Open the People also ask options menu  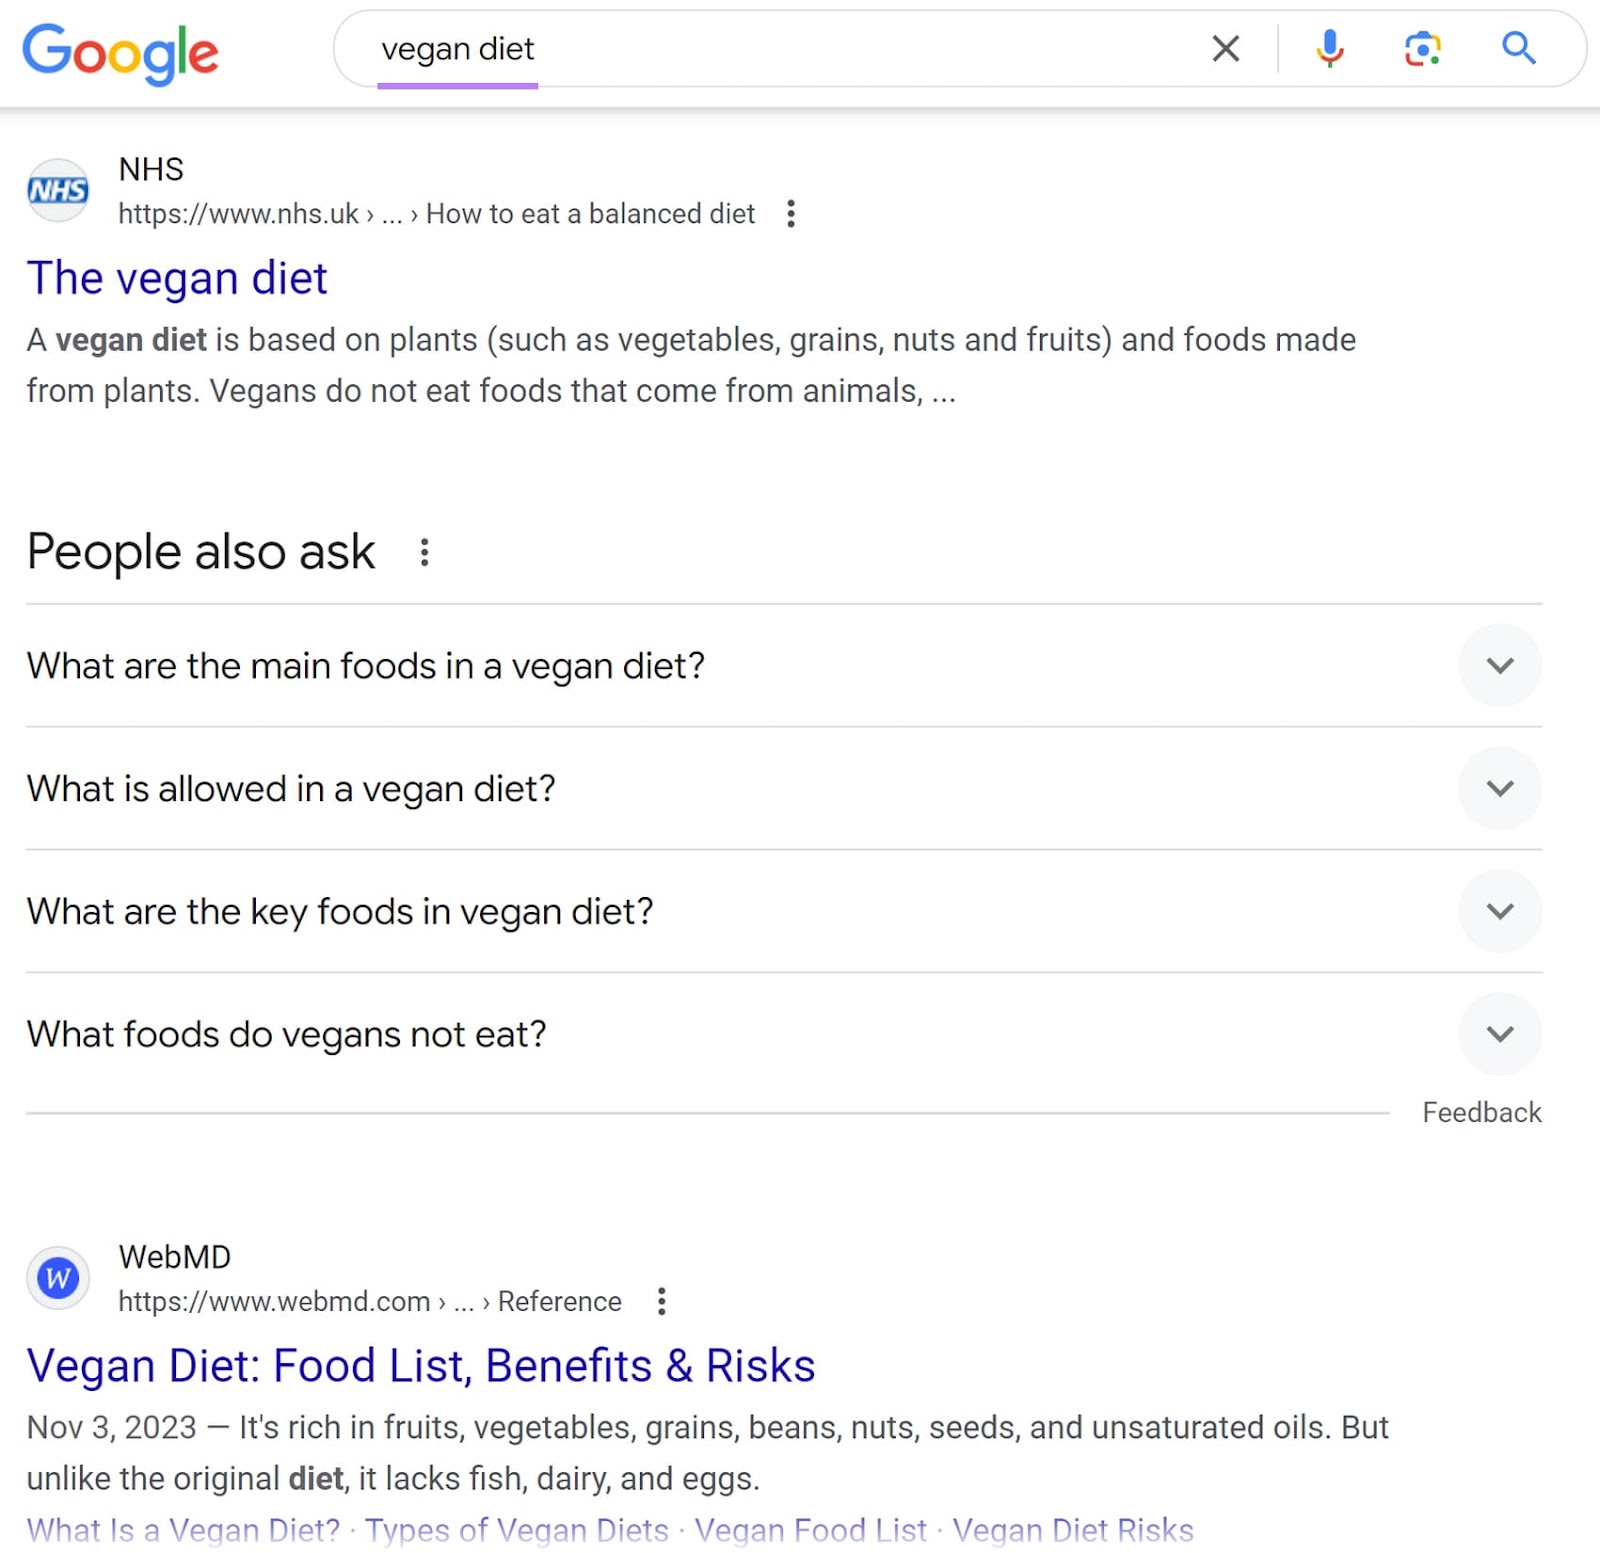(424, 551)
